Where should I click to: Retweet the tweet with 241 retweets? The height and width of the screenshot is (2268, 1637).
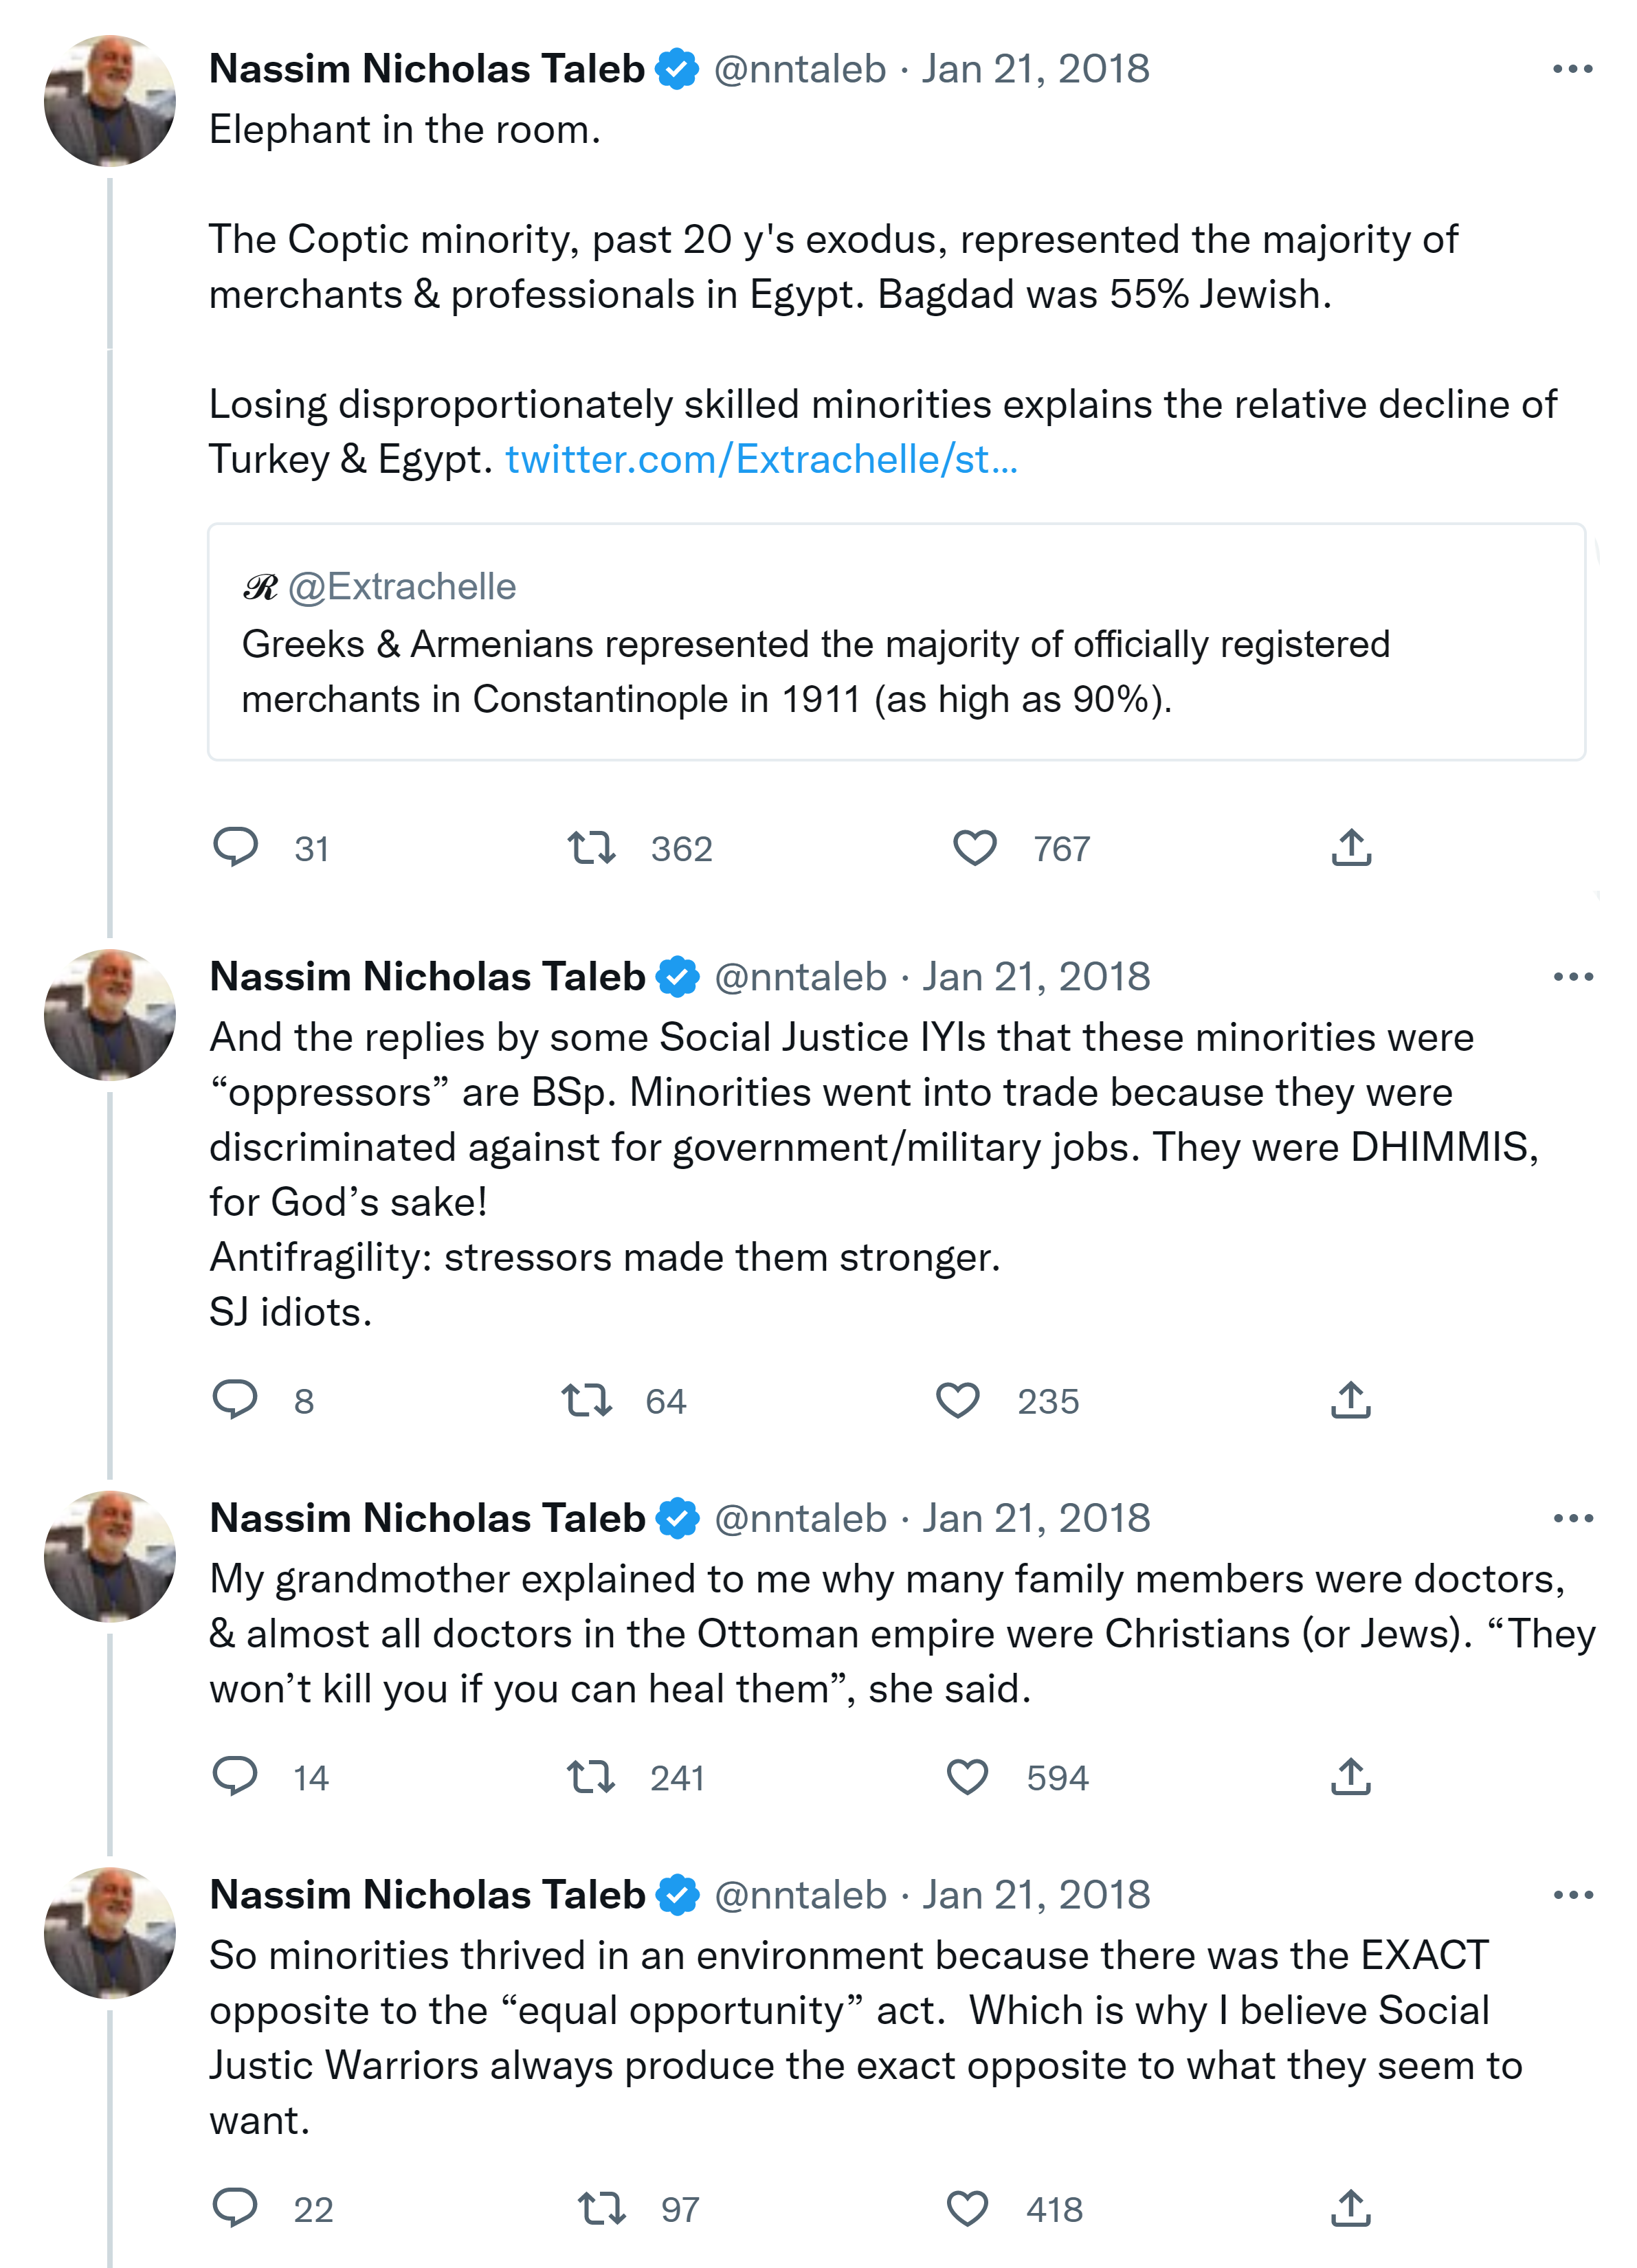point(590,1776)
